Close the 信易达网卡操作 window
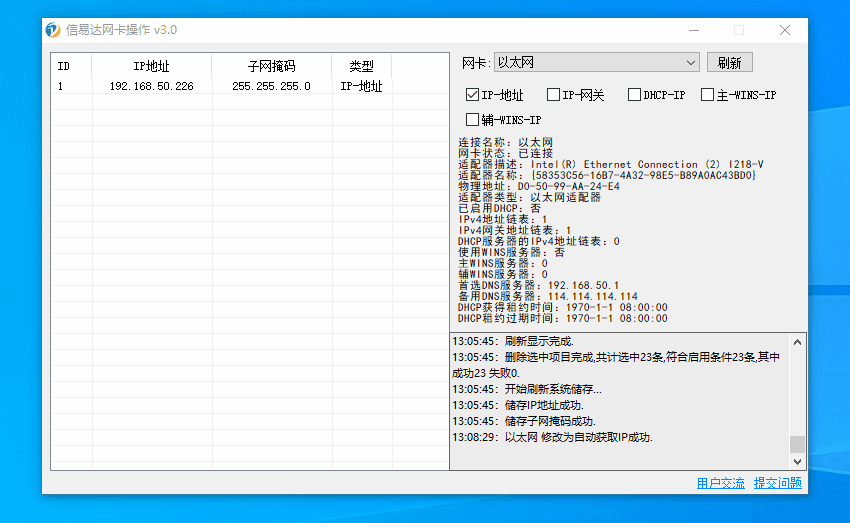850x523 pixels. (x=784, y=30)
